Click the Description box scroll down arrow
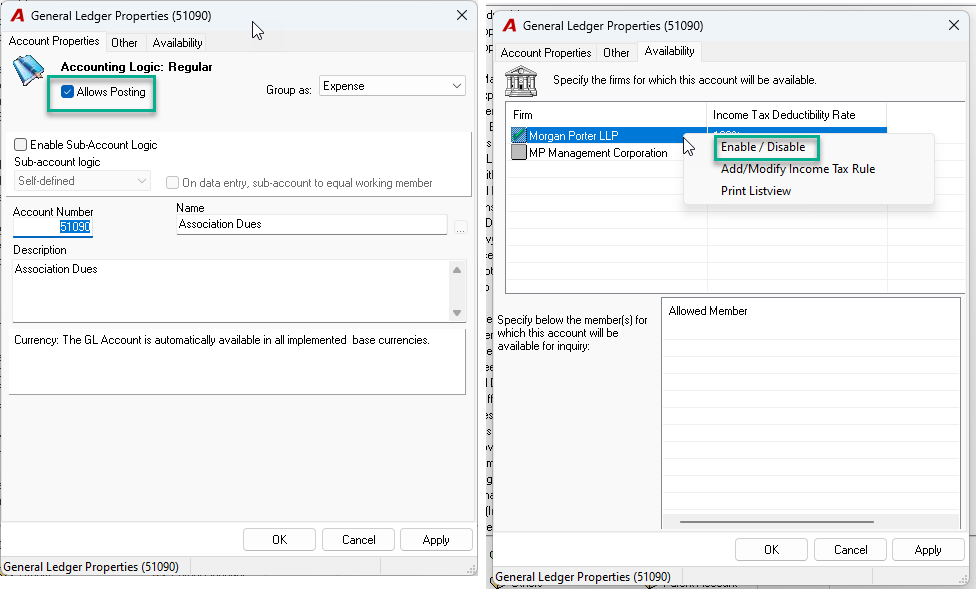The width and height of the screenshot is (976, 589). pyautogui.click(x=457, y=313)
